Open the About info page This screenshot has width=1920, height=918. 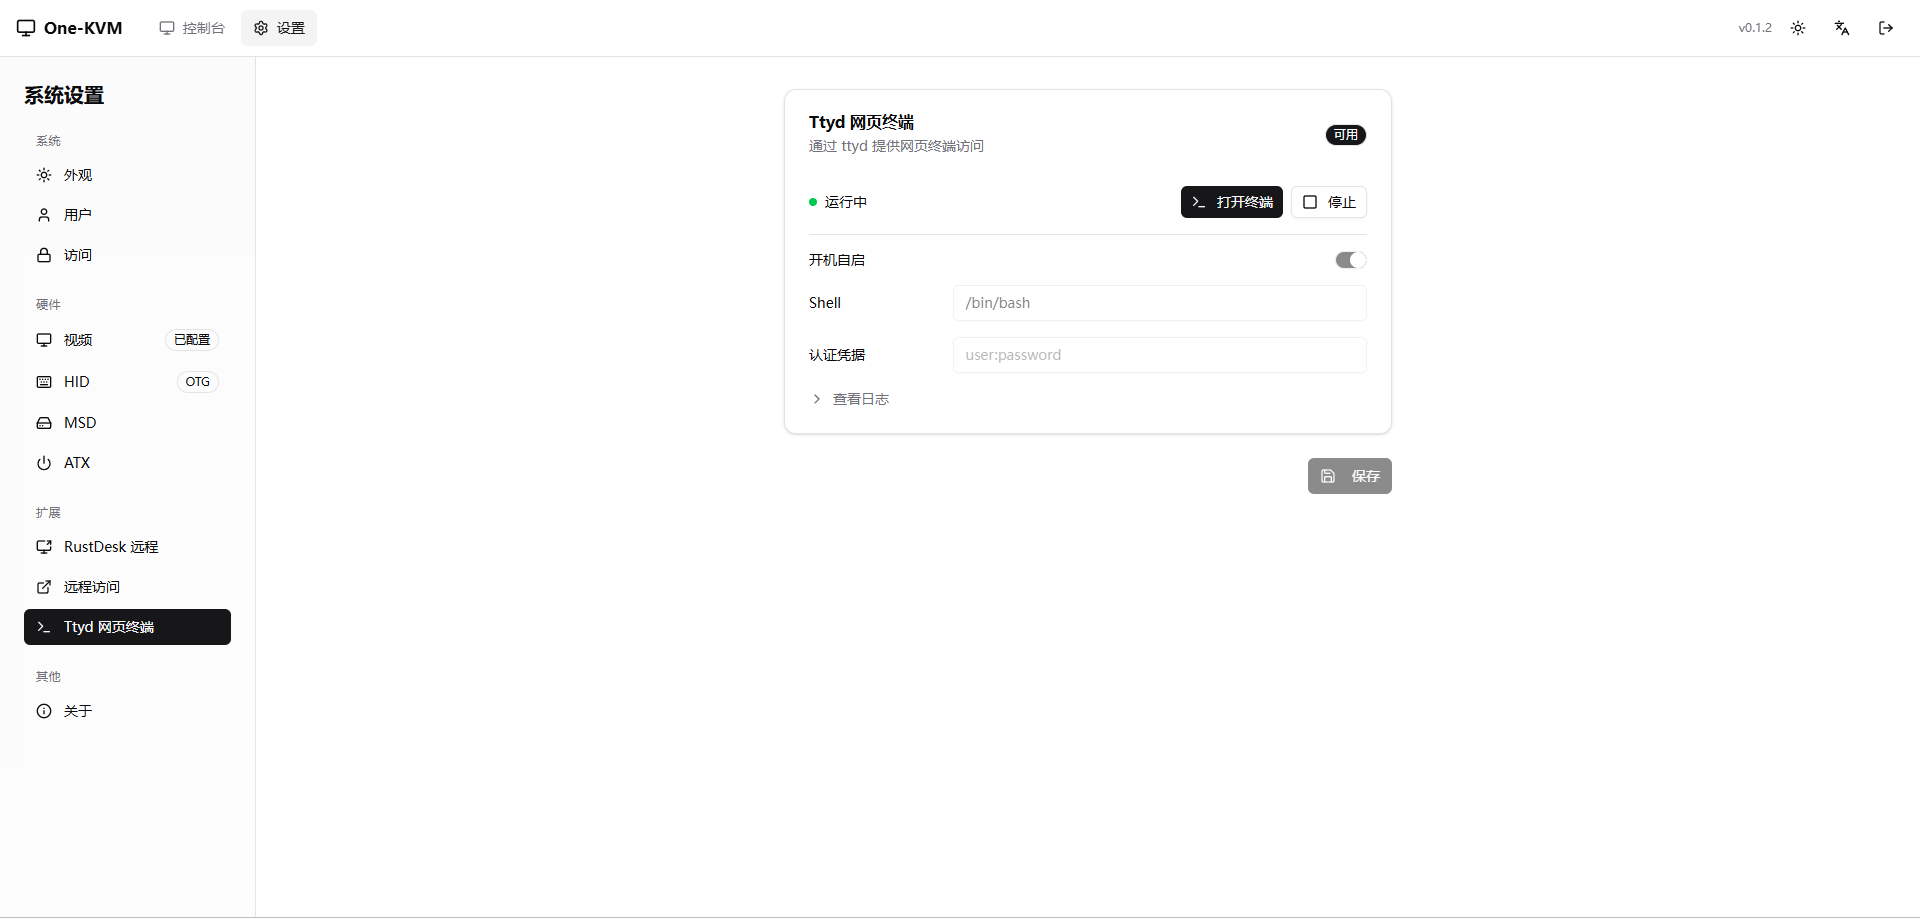pos(78,711)
